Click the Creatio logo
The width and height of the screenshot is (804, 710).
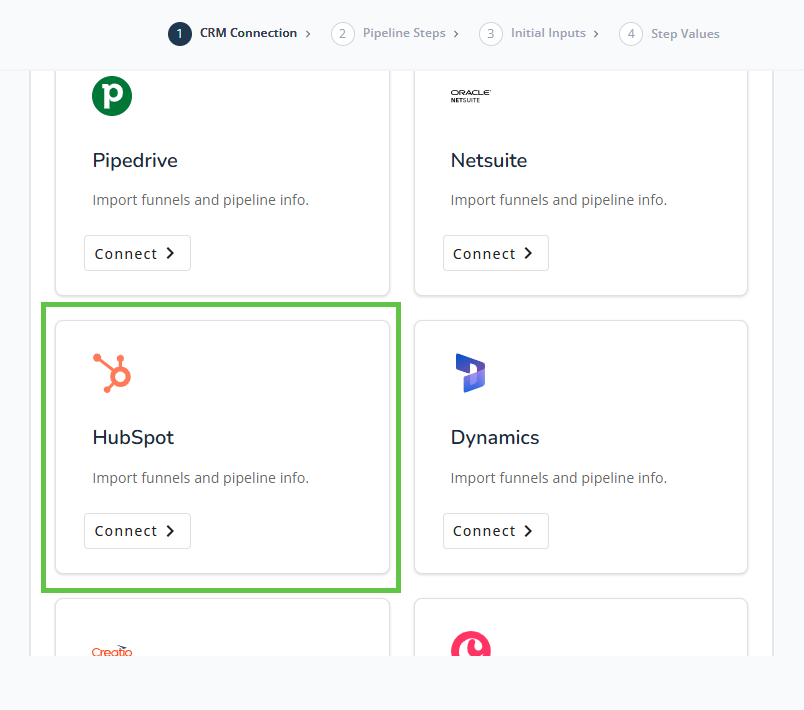[x=112, y=651]
